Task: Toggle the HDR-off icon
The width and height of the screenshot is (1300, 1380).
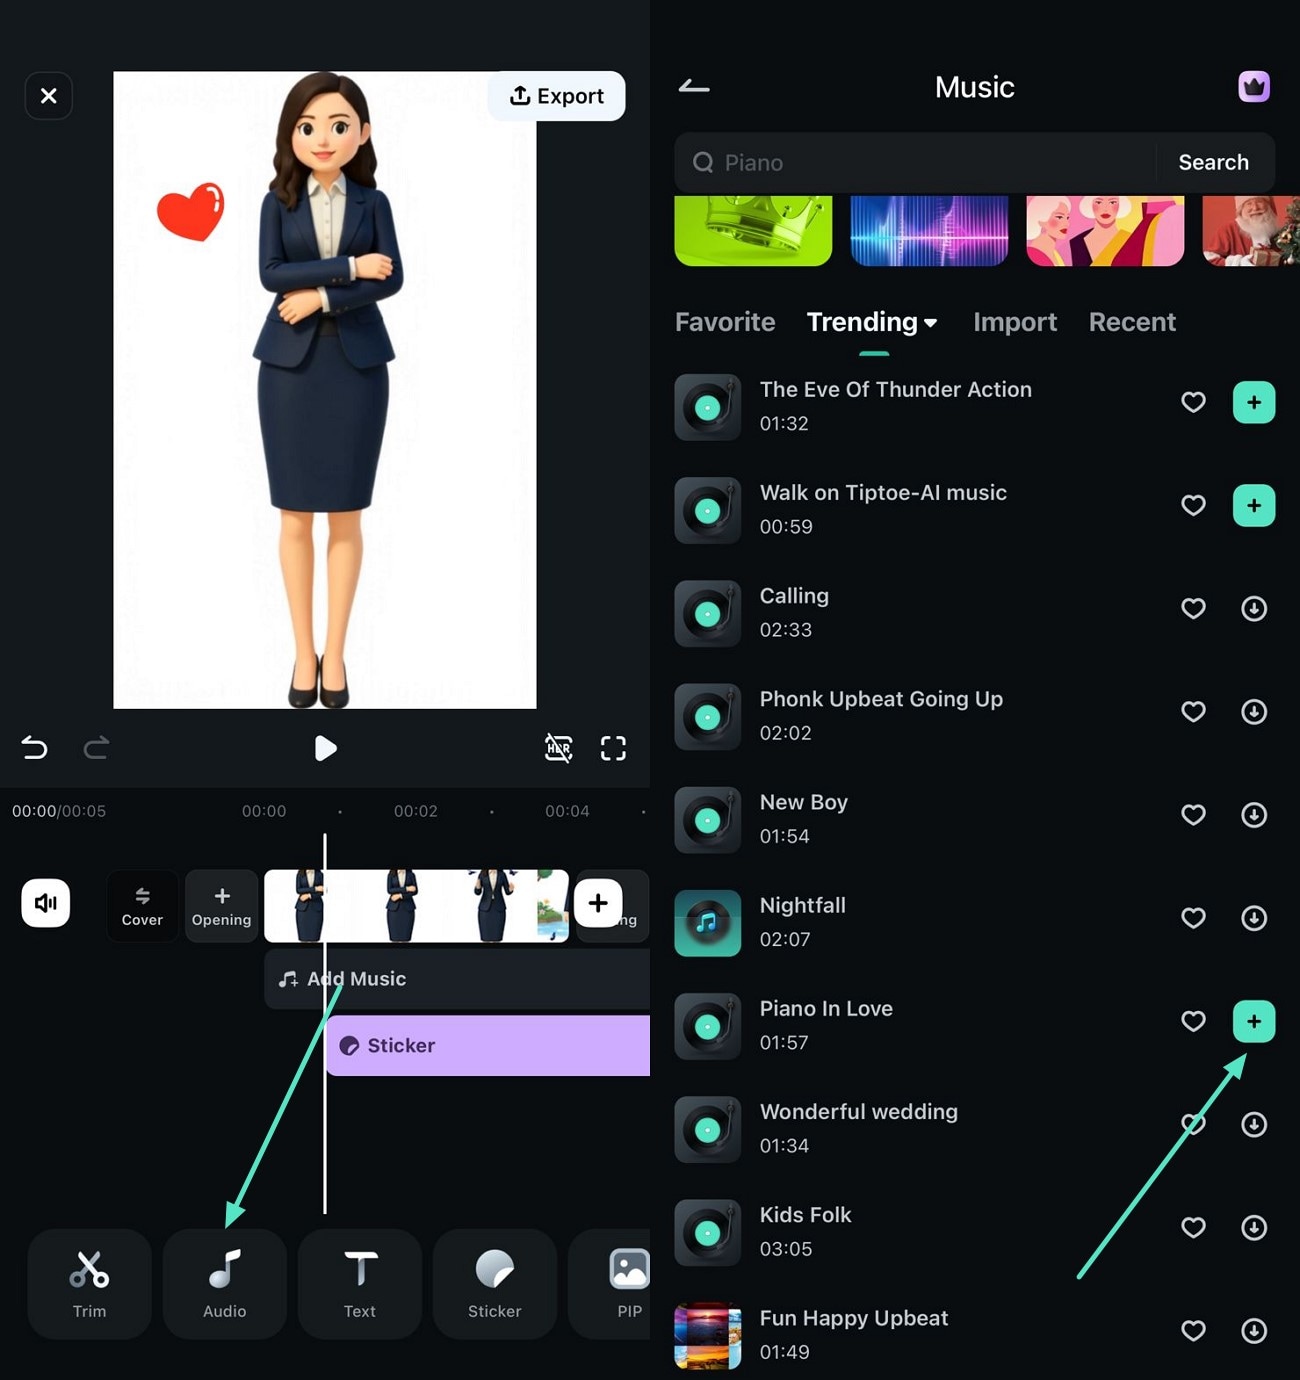Action: (x=558, y=748)
